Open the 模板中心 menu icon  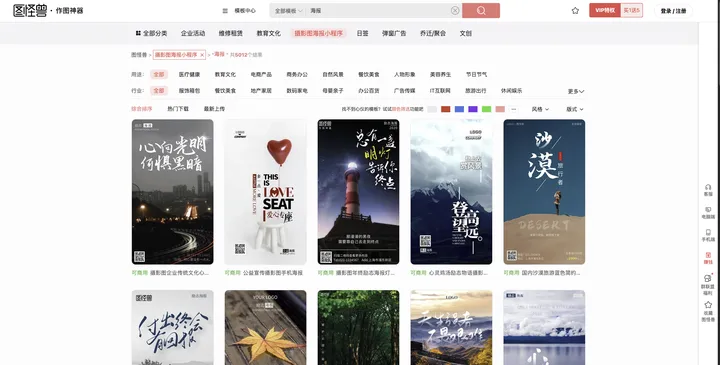pos(225,11)
